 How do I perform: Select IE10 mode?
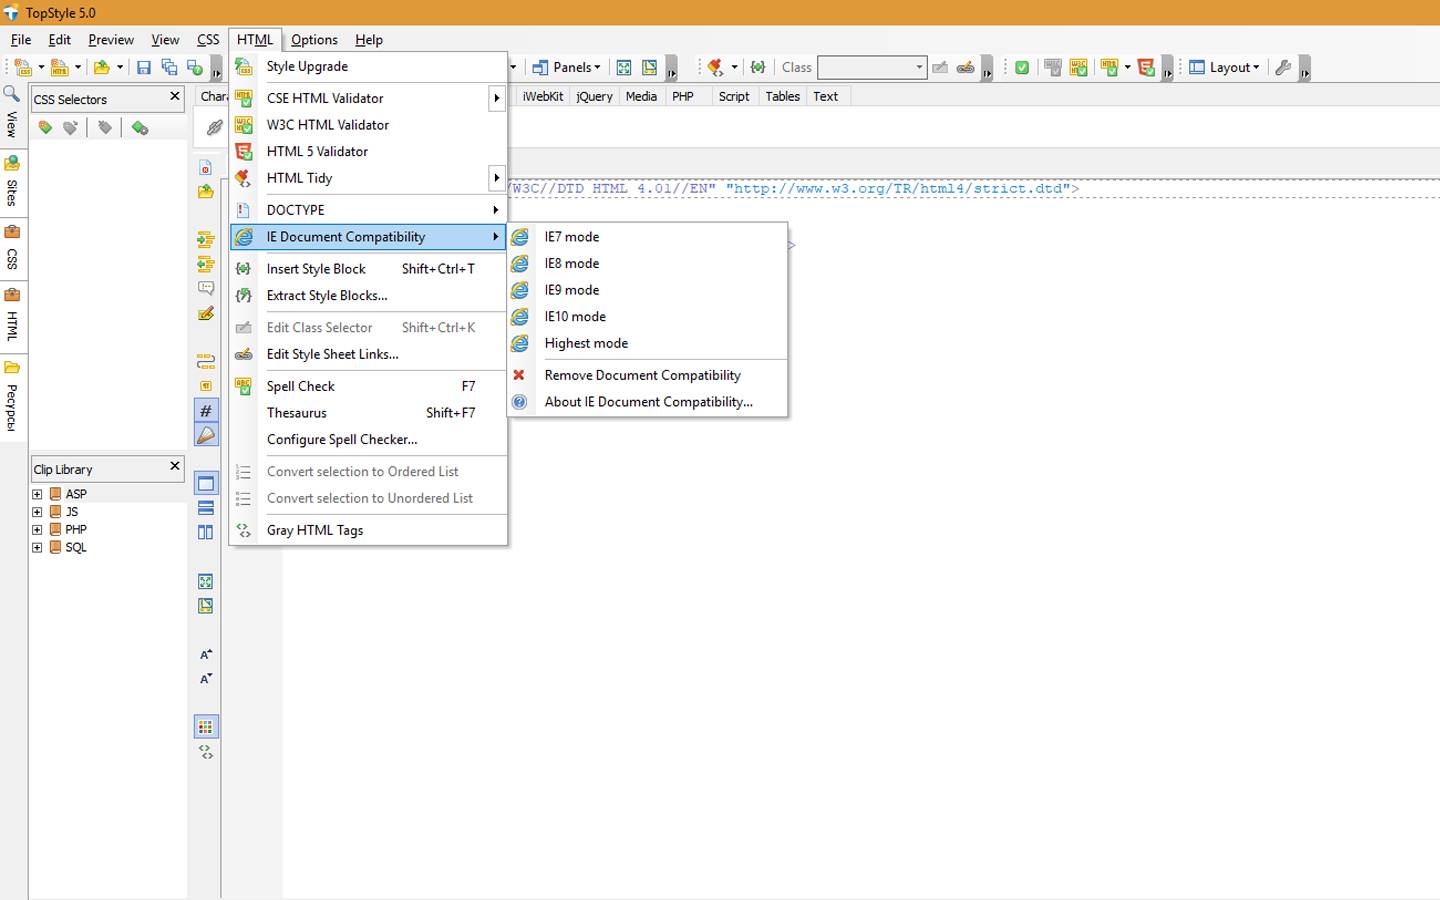[x=647, y=316]
